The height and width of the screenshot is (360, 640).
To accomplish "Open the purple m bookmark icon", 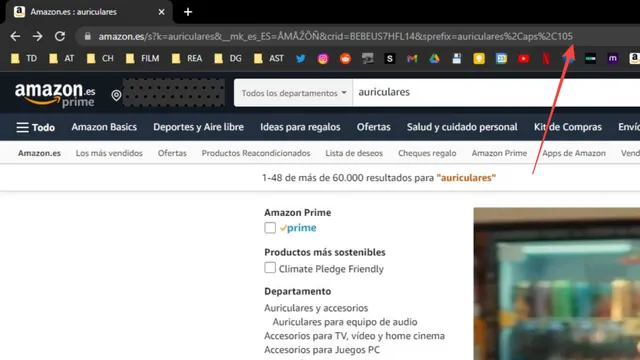I will point(613,58).
